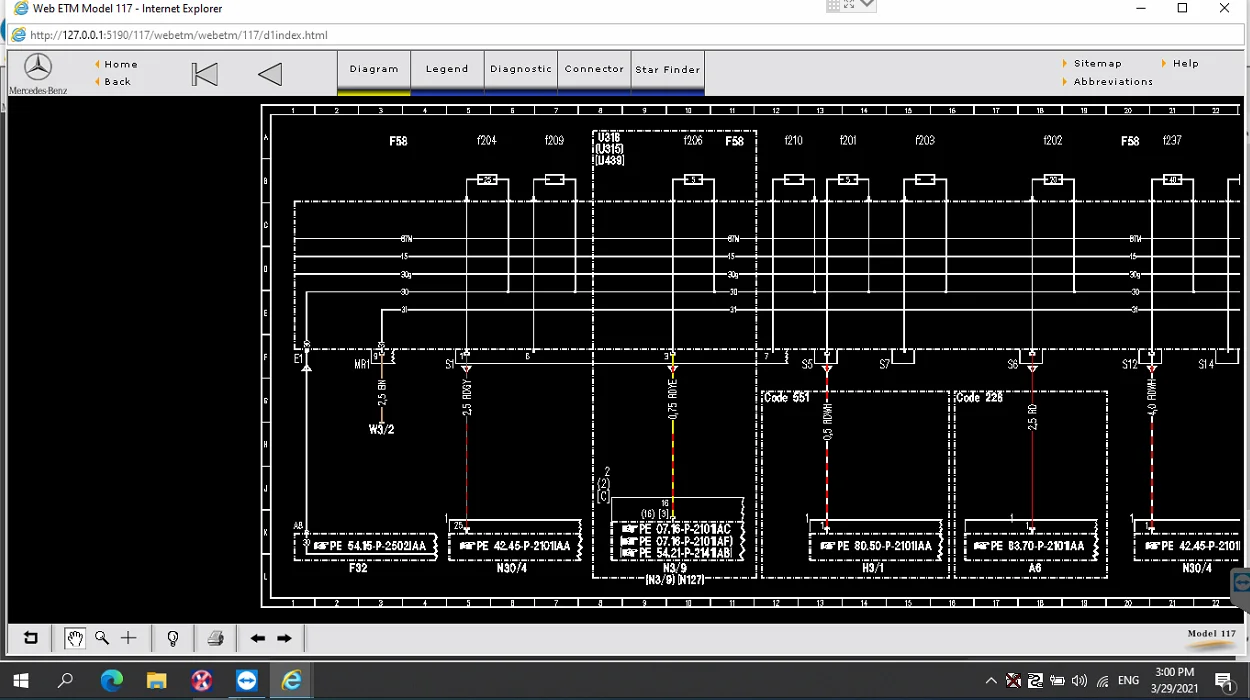Open File Explorer from the taskbar
This screenshot has height=700, width=1250.
click(156, 681)
